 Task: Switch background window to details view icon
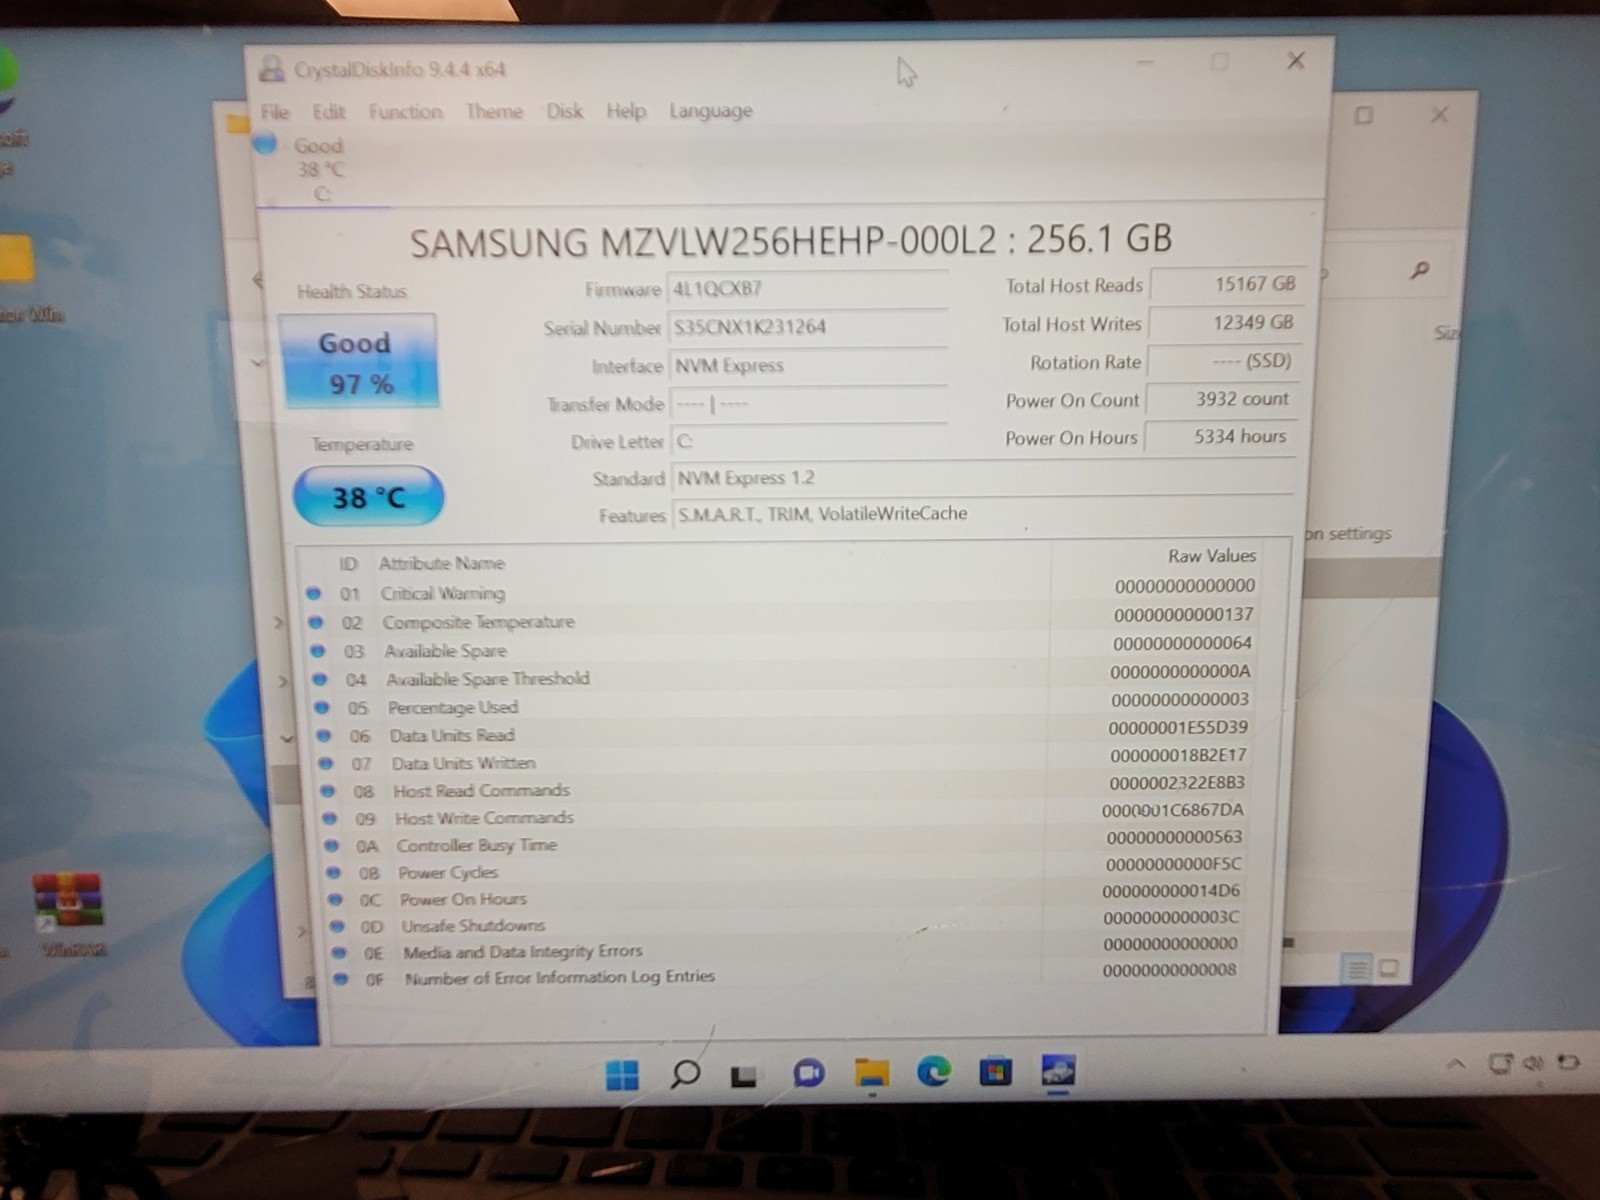[1356, 969]
